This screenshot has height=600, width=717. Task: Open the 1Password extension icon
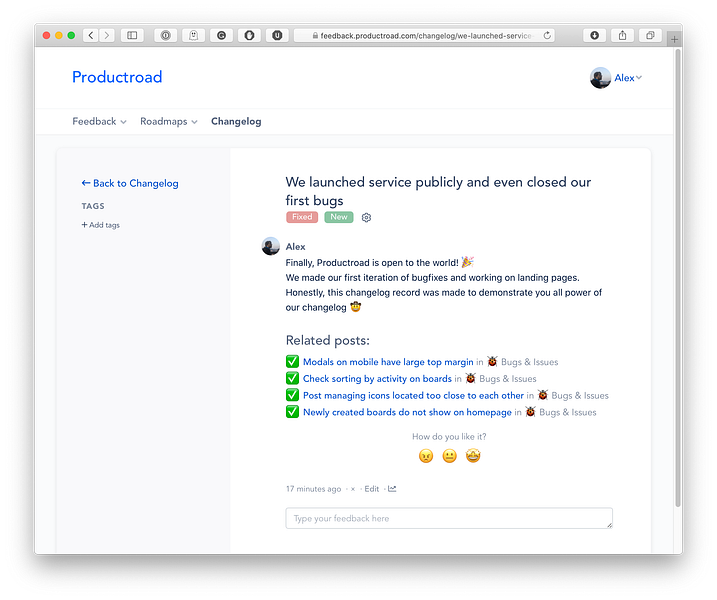click(x=166, y=35)
